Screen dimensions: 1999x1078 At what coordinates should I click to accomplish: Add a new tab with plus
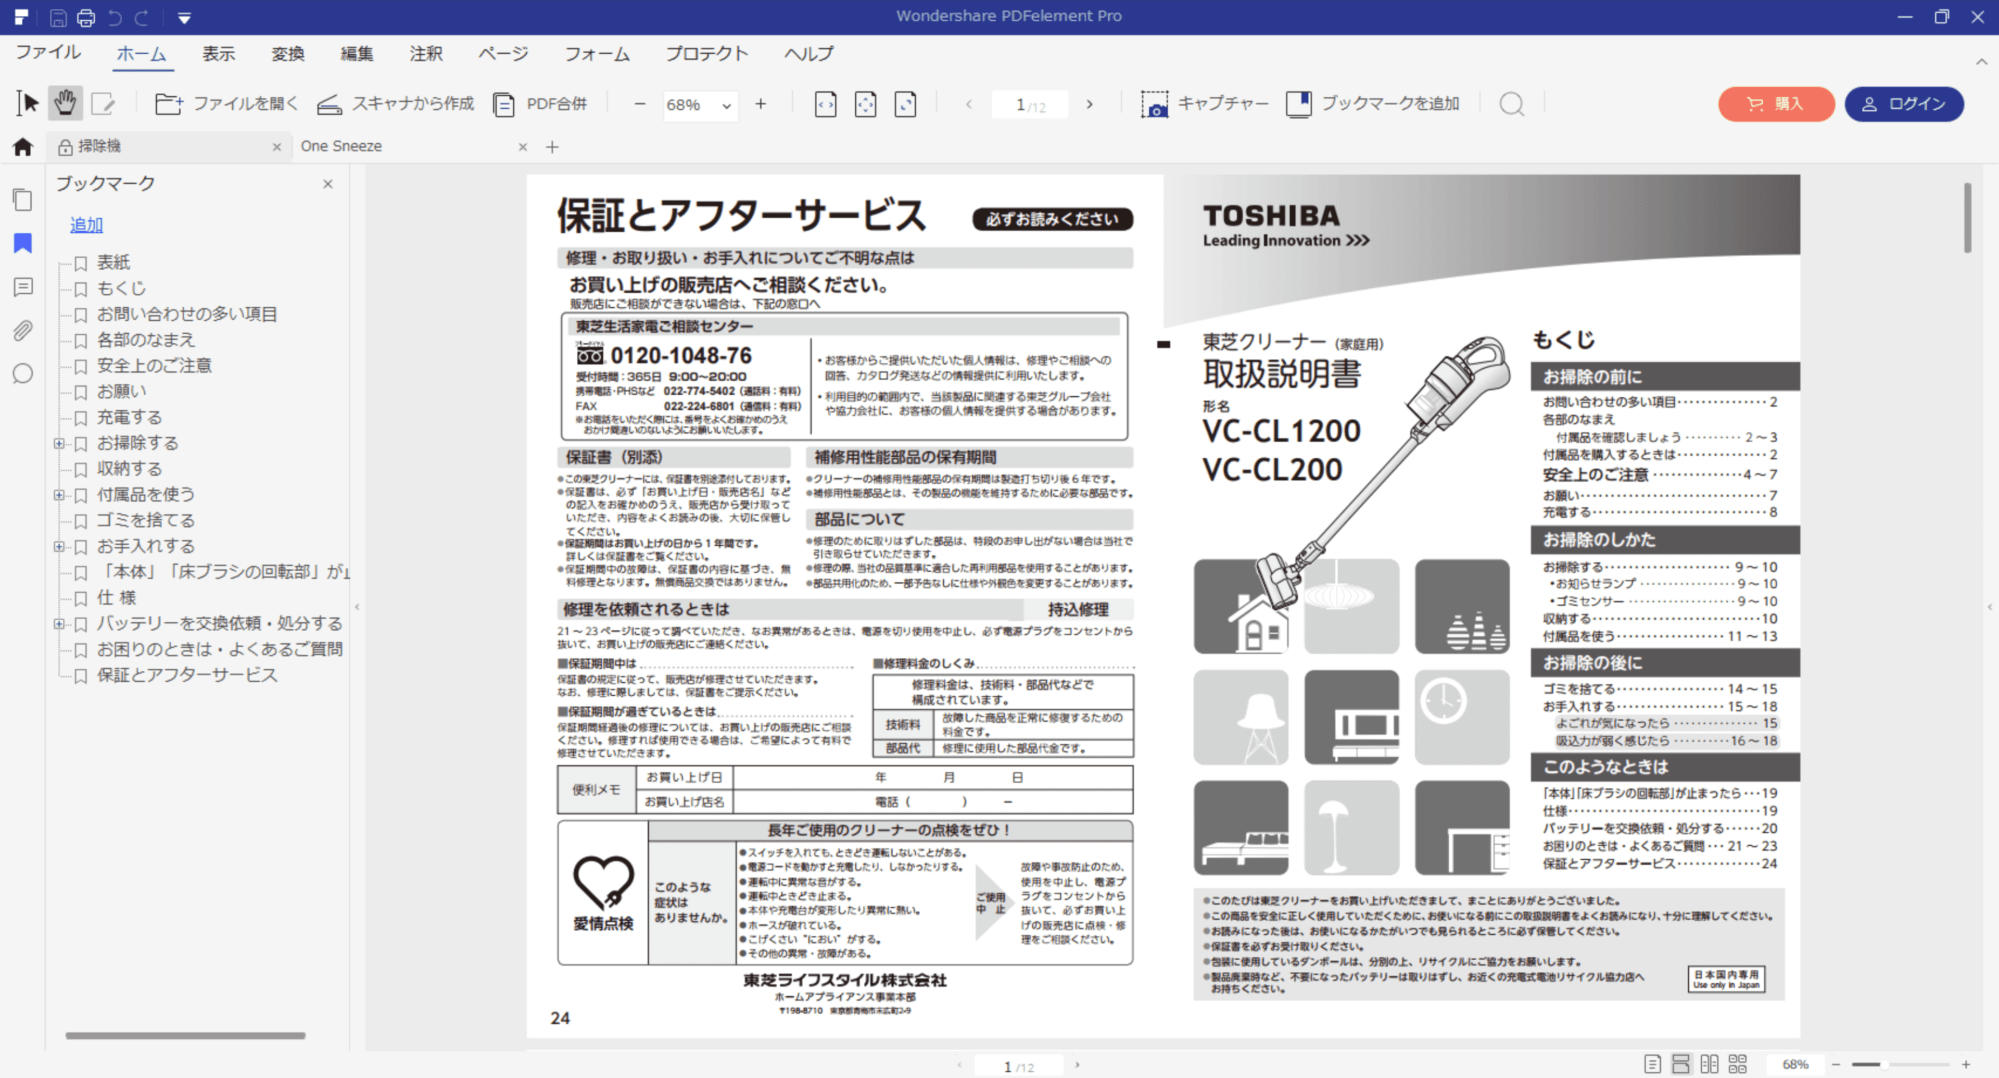tap(552, 147)
